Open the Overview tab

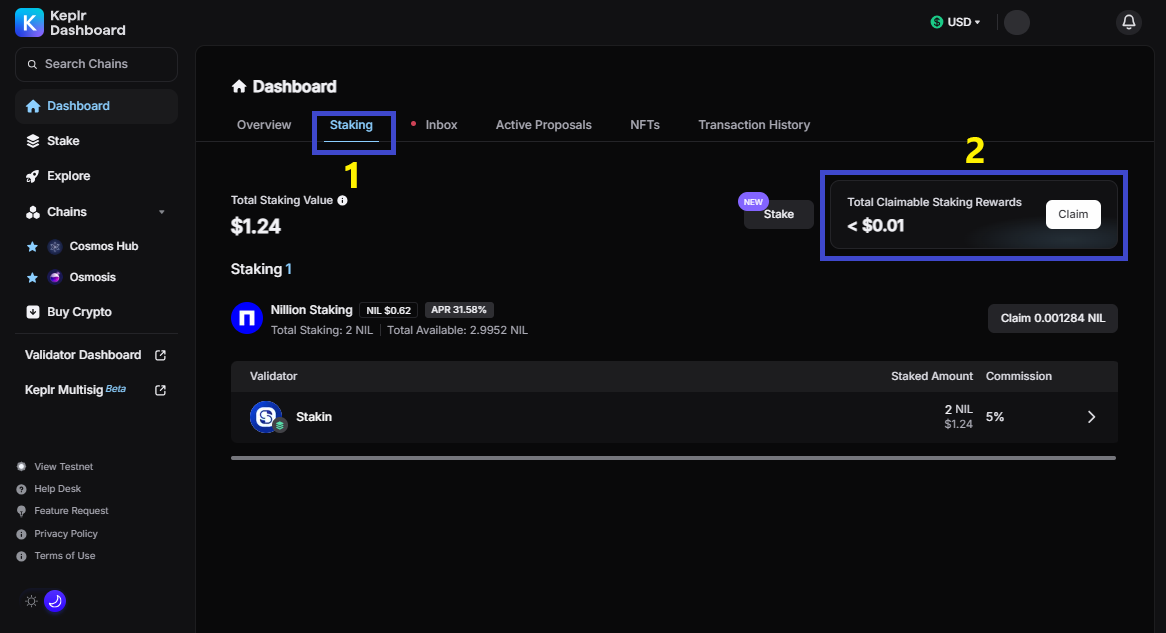click(264, 125)
